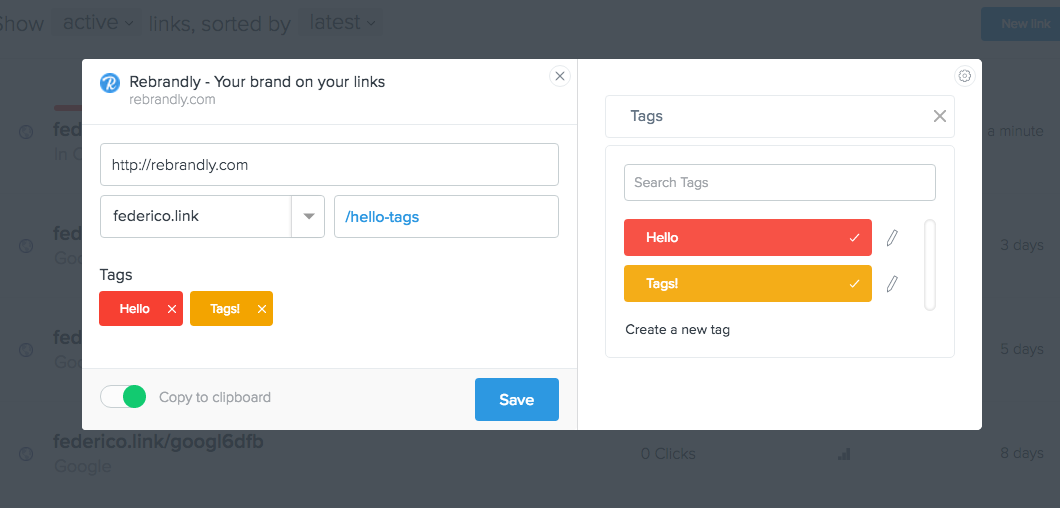Click the title Rebrandly - Your brand on your links
Viewport: 1060px width, 508px height.
pyautogui.click(x=257, y=82)
